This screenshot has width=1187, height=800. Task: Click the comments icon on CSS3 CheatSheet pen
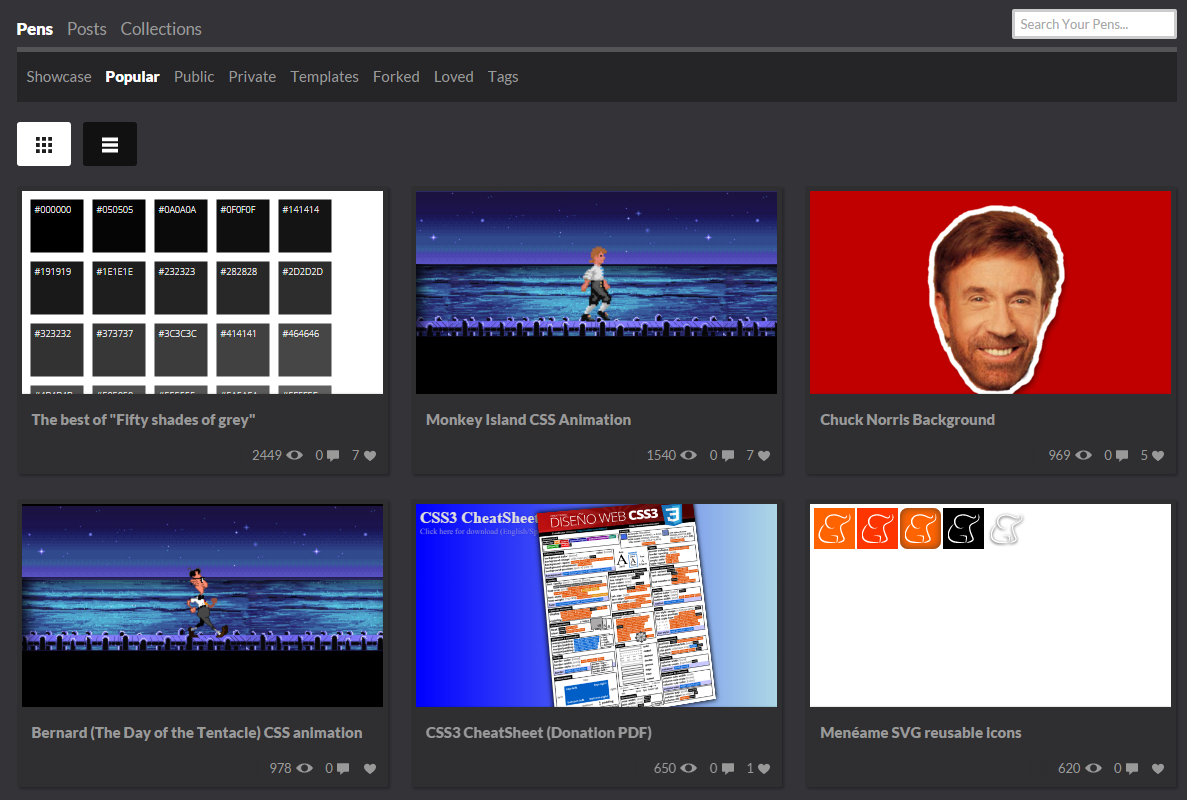[727, 768]
